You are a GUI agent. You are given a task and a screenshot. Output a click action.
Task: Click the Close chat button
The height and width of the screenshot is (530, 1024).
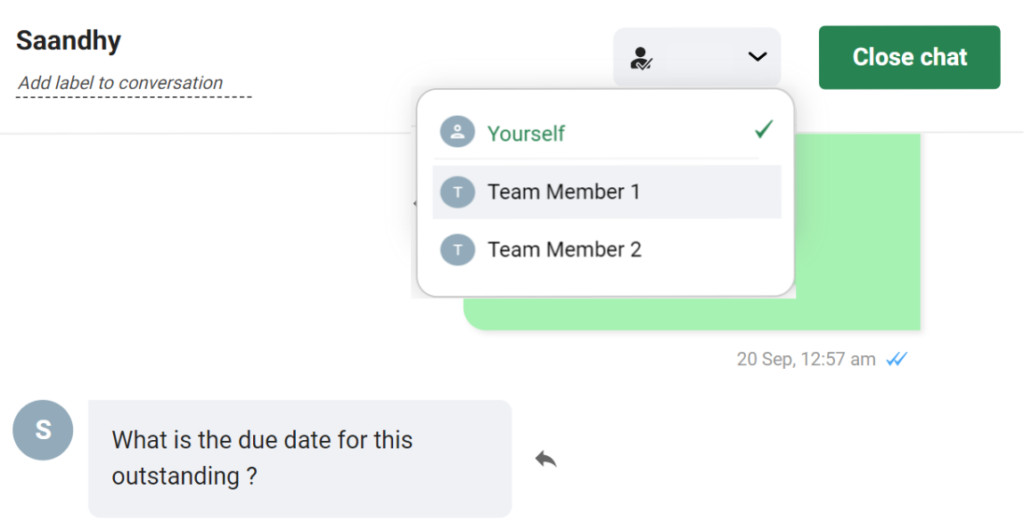click(909, 57)
